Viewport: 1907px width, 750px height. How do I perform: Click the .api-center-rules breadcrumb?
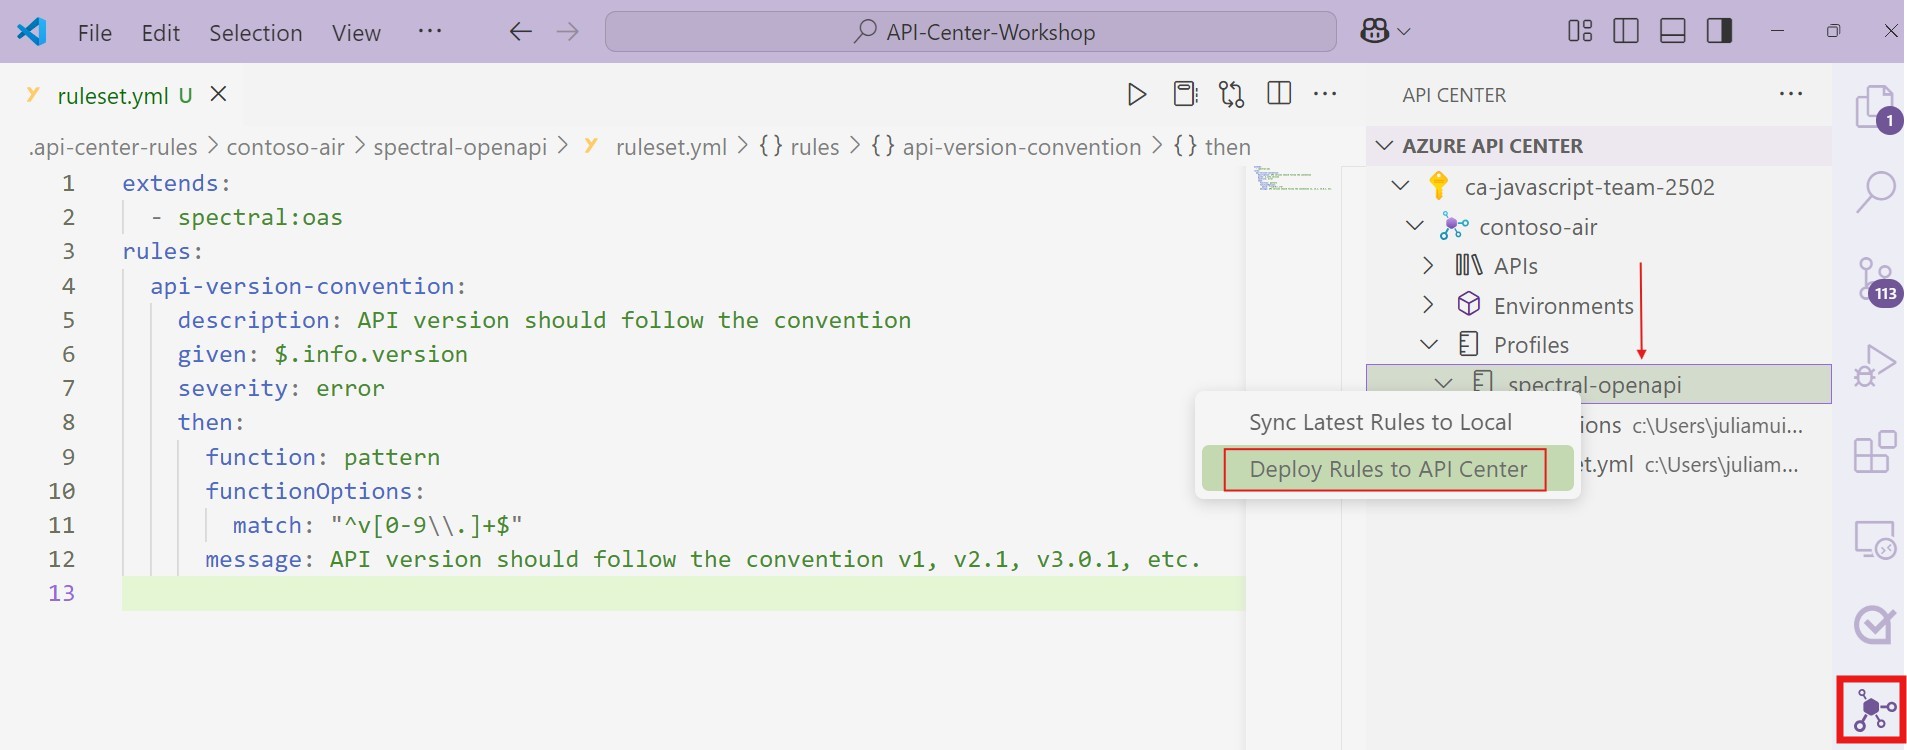(x=113, y=147)
